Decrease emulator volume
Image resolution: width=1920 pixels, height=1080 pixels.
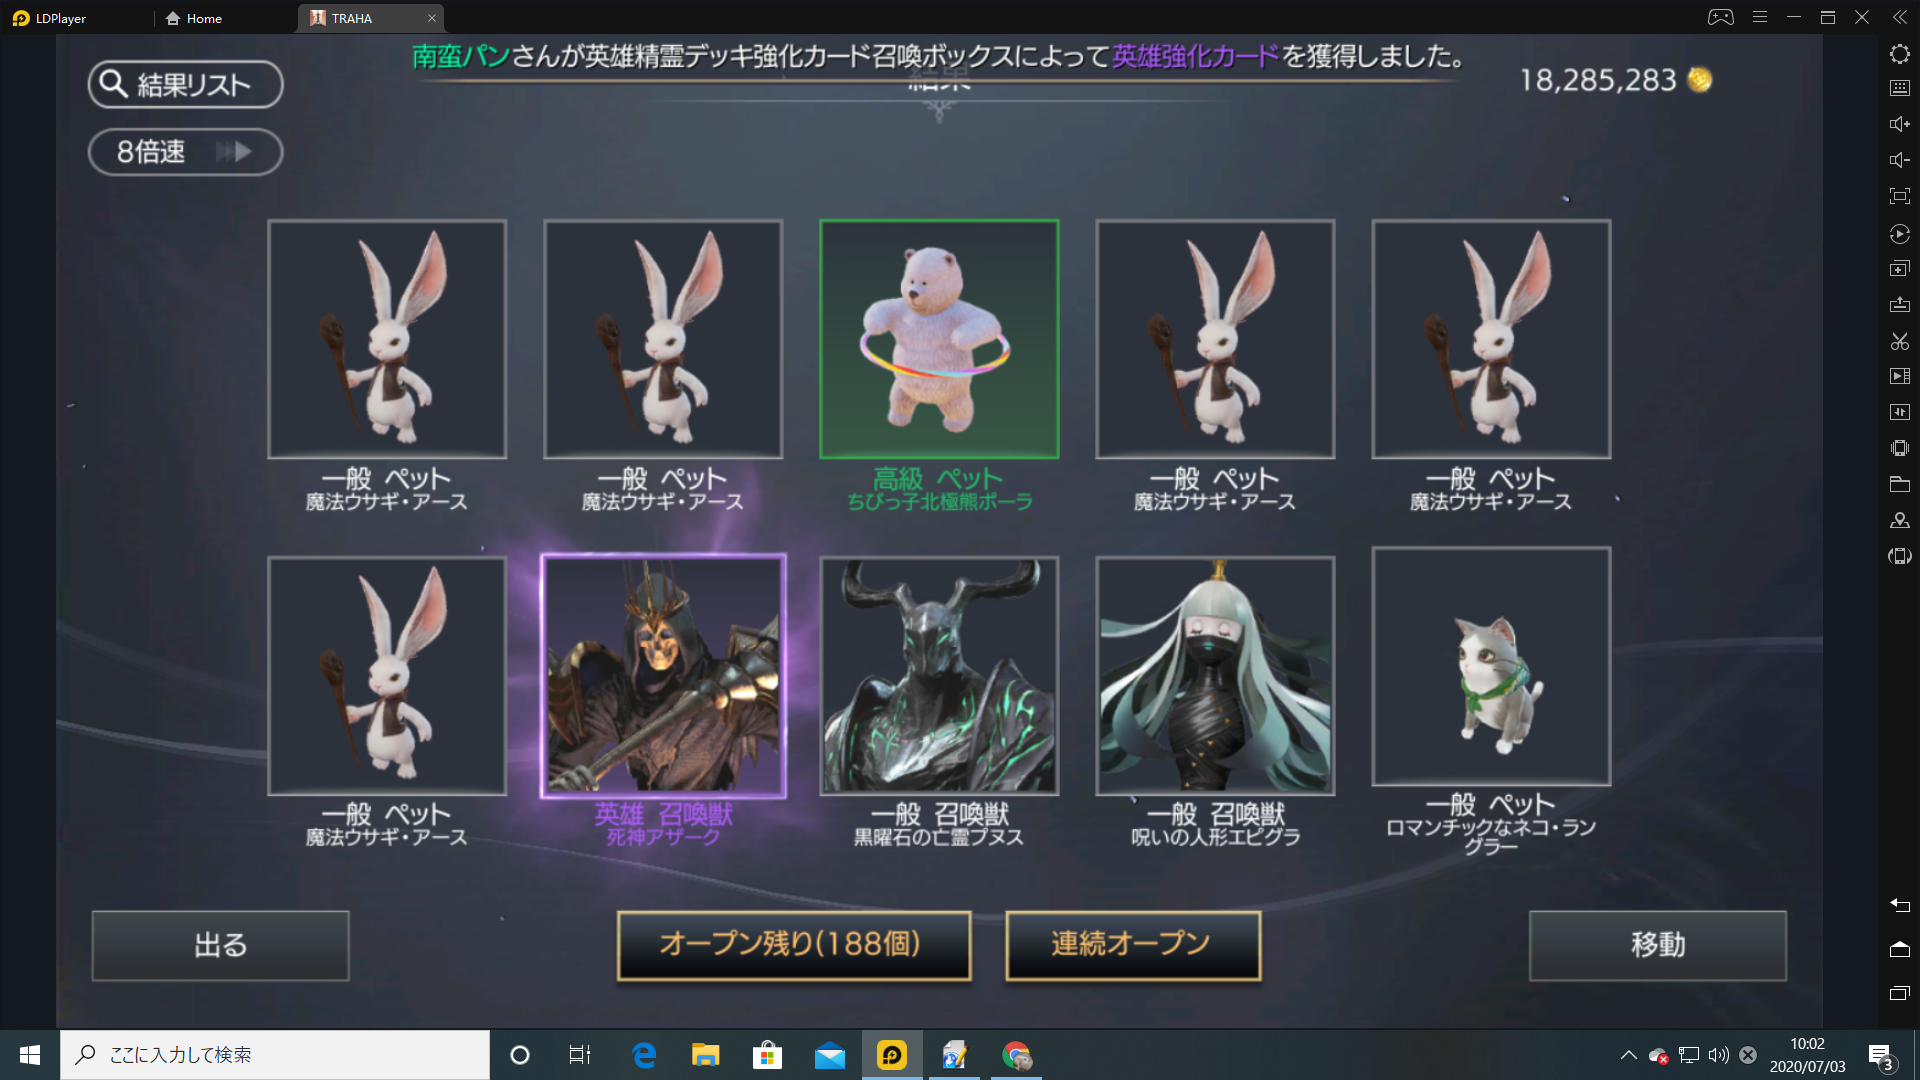pyautogui.click(x=1900, y=160)
